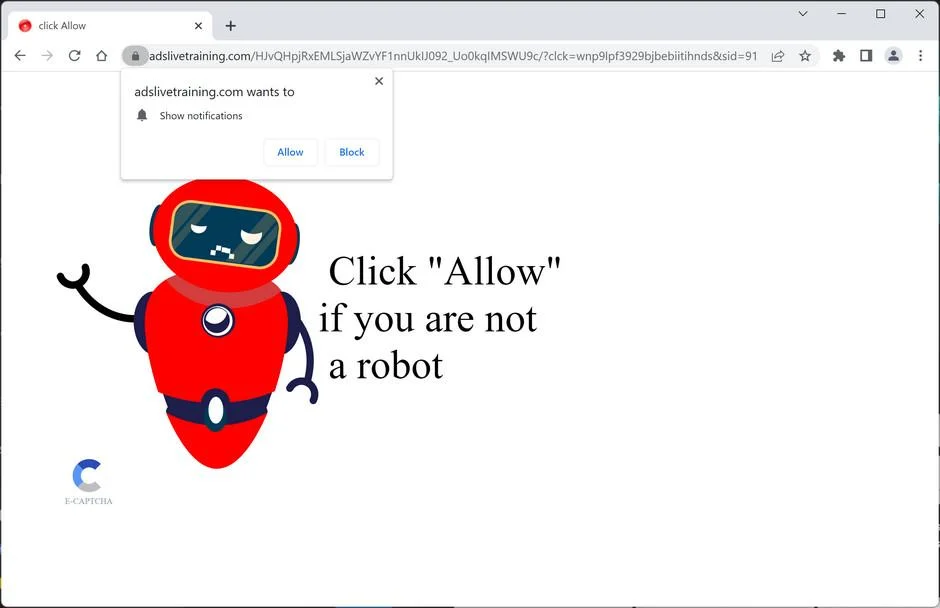
Task: Open the Extensions puzzle menu
Action: pos(839,56)
